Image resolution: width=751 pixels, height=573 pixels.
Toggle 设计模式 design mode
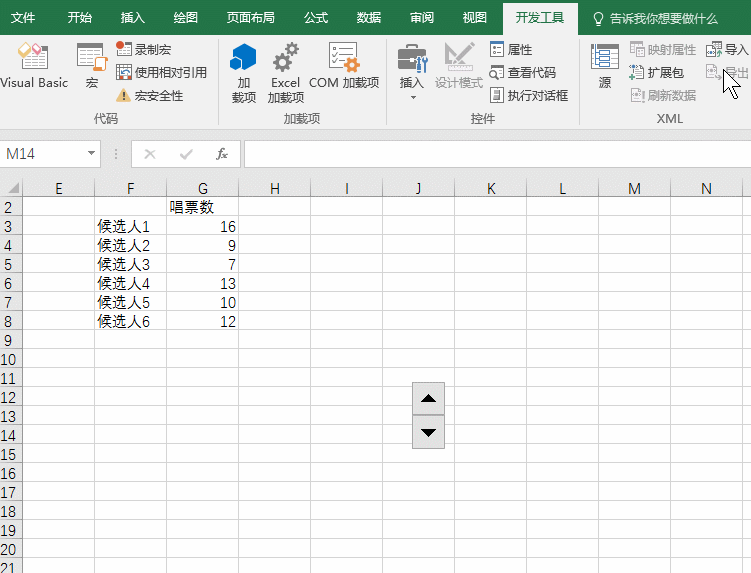pyautogui.click(x=459, y=66)
